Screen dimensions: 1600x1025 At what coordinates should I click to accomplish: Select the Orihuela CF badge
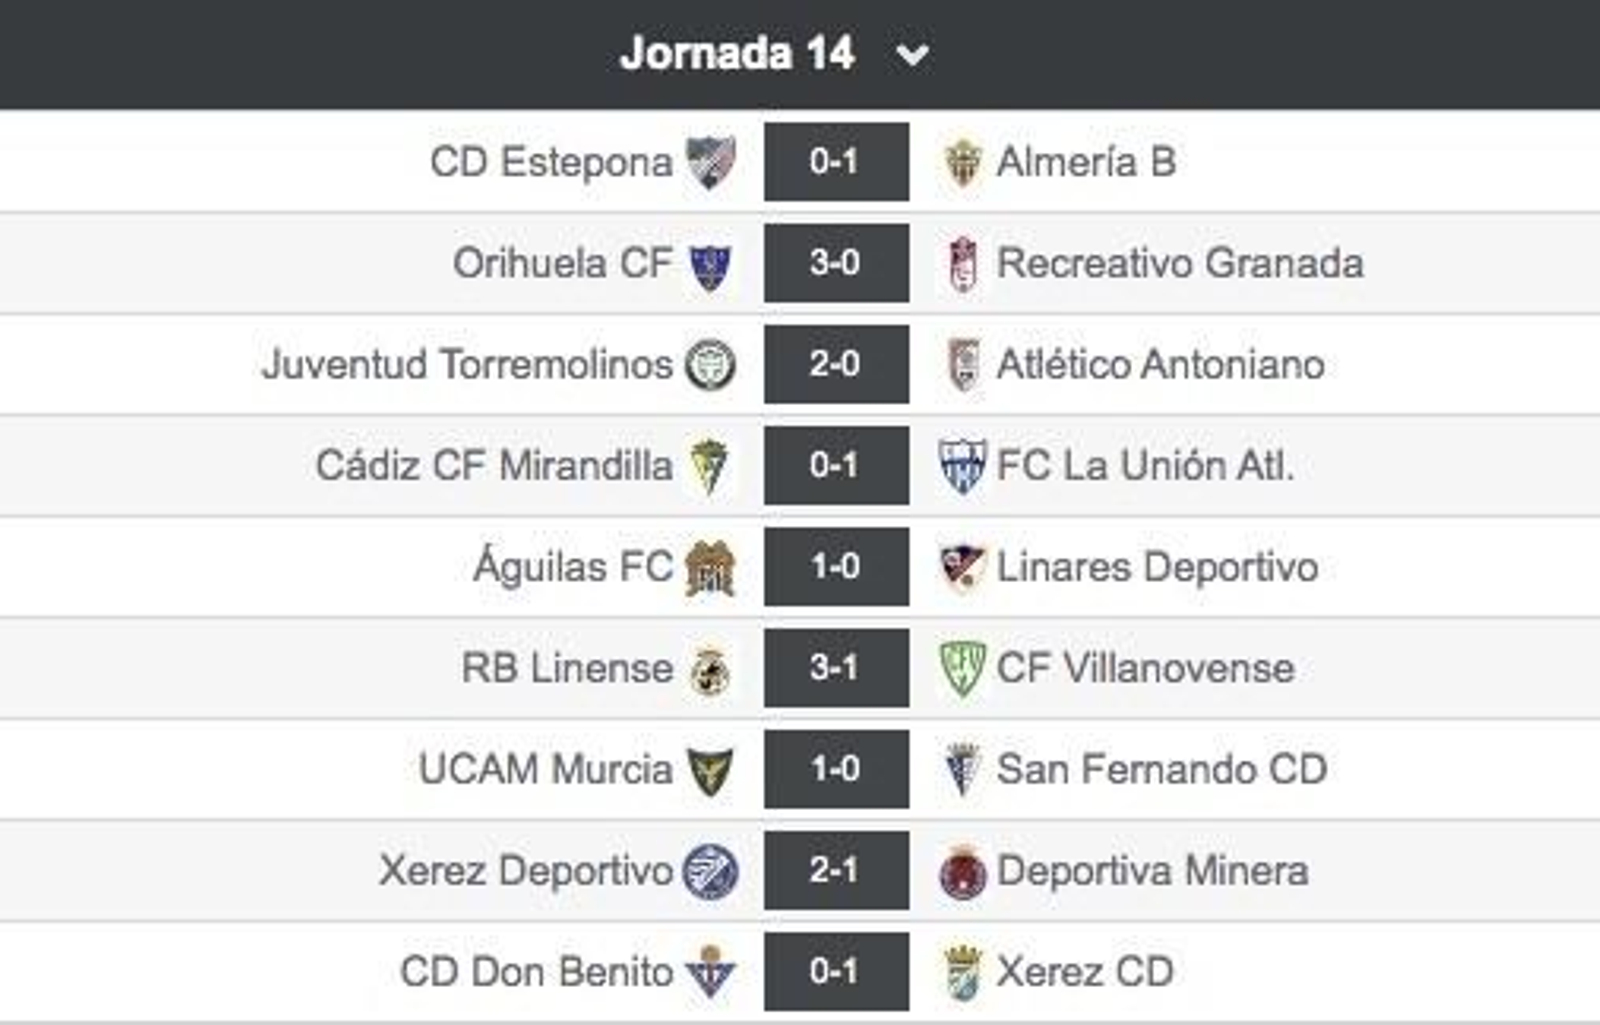tap(712, 262)
